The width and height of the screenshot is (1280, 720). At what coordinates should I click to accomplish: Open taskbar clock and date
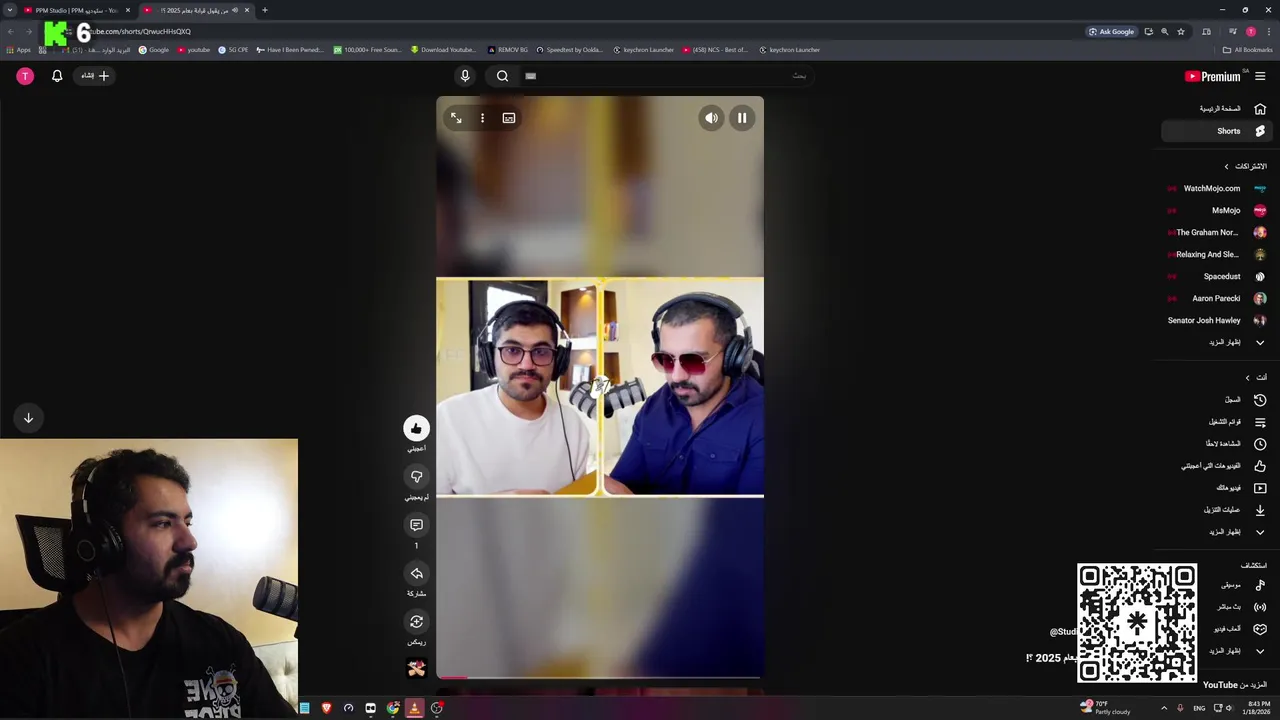(x=1258, y=708)
